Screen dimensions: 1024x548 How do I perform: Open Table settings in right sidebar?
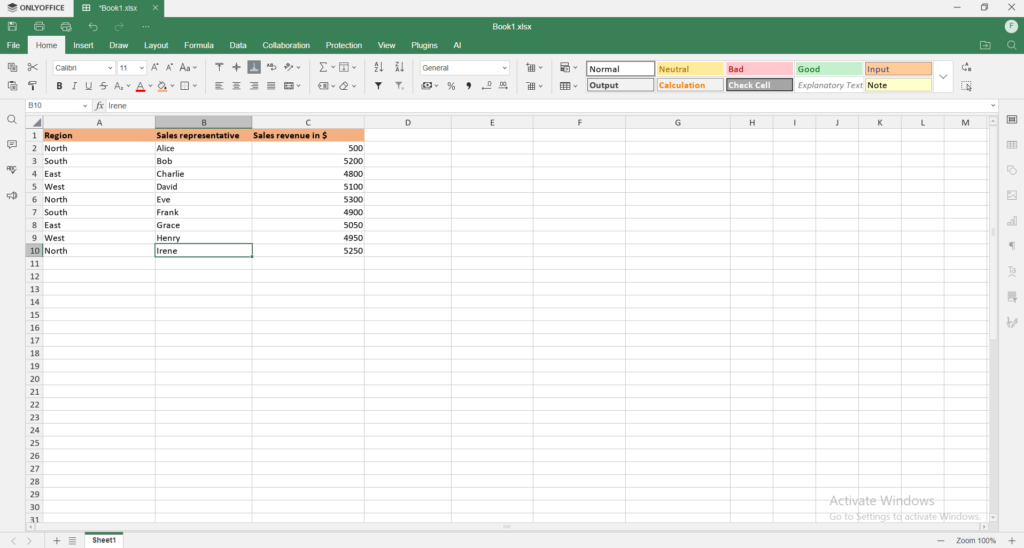(1012, 144)
